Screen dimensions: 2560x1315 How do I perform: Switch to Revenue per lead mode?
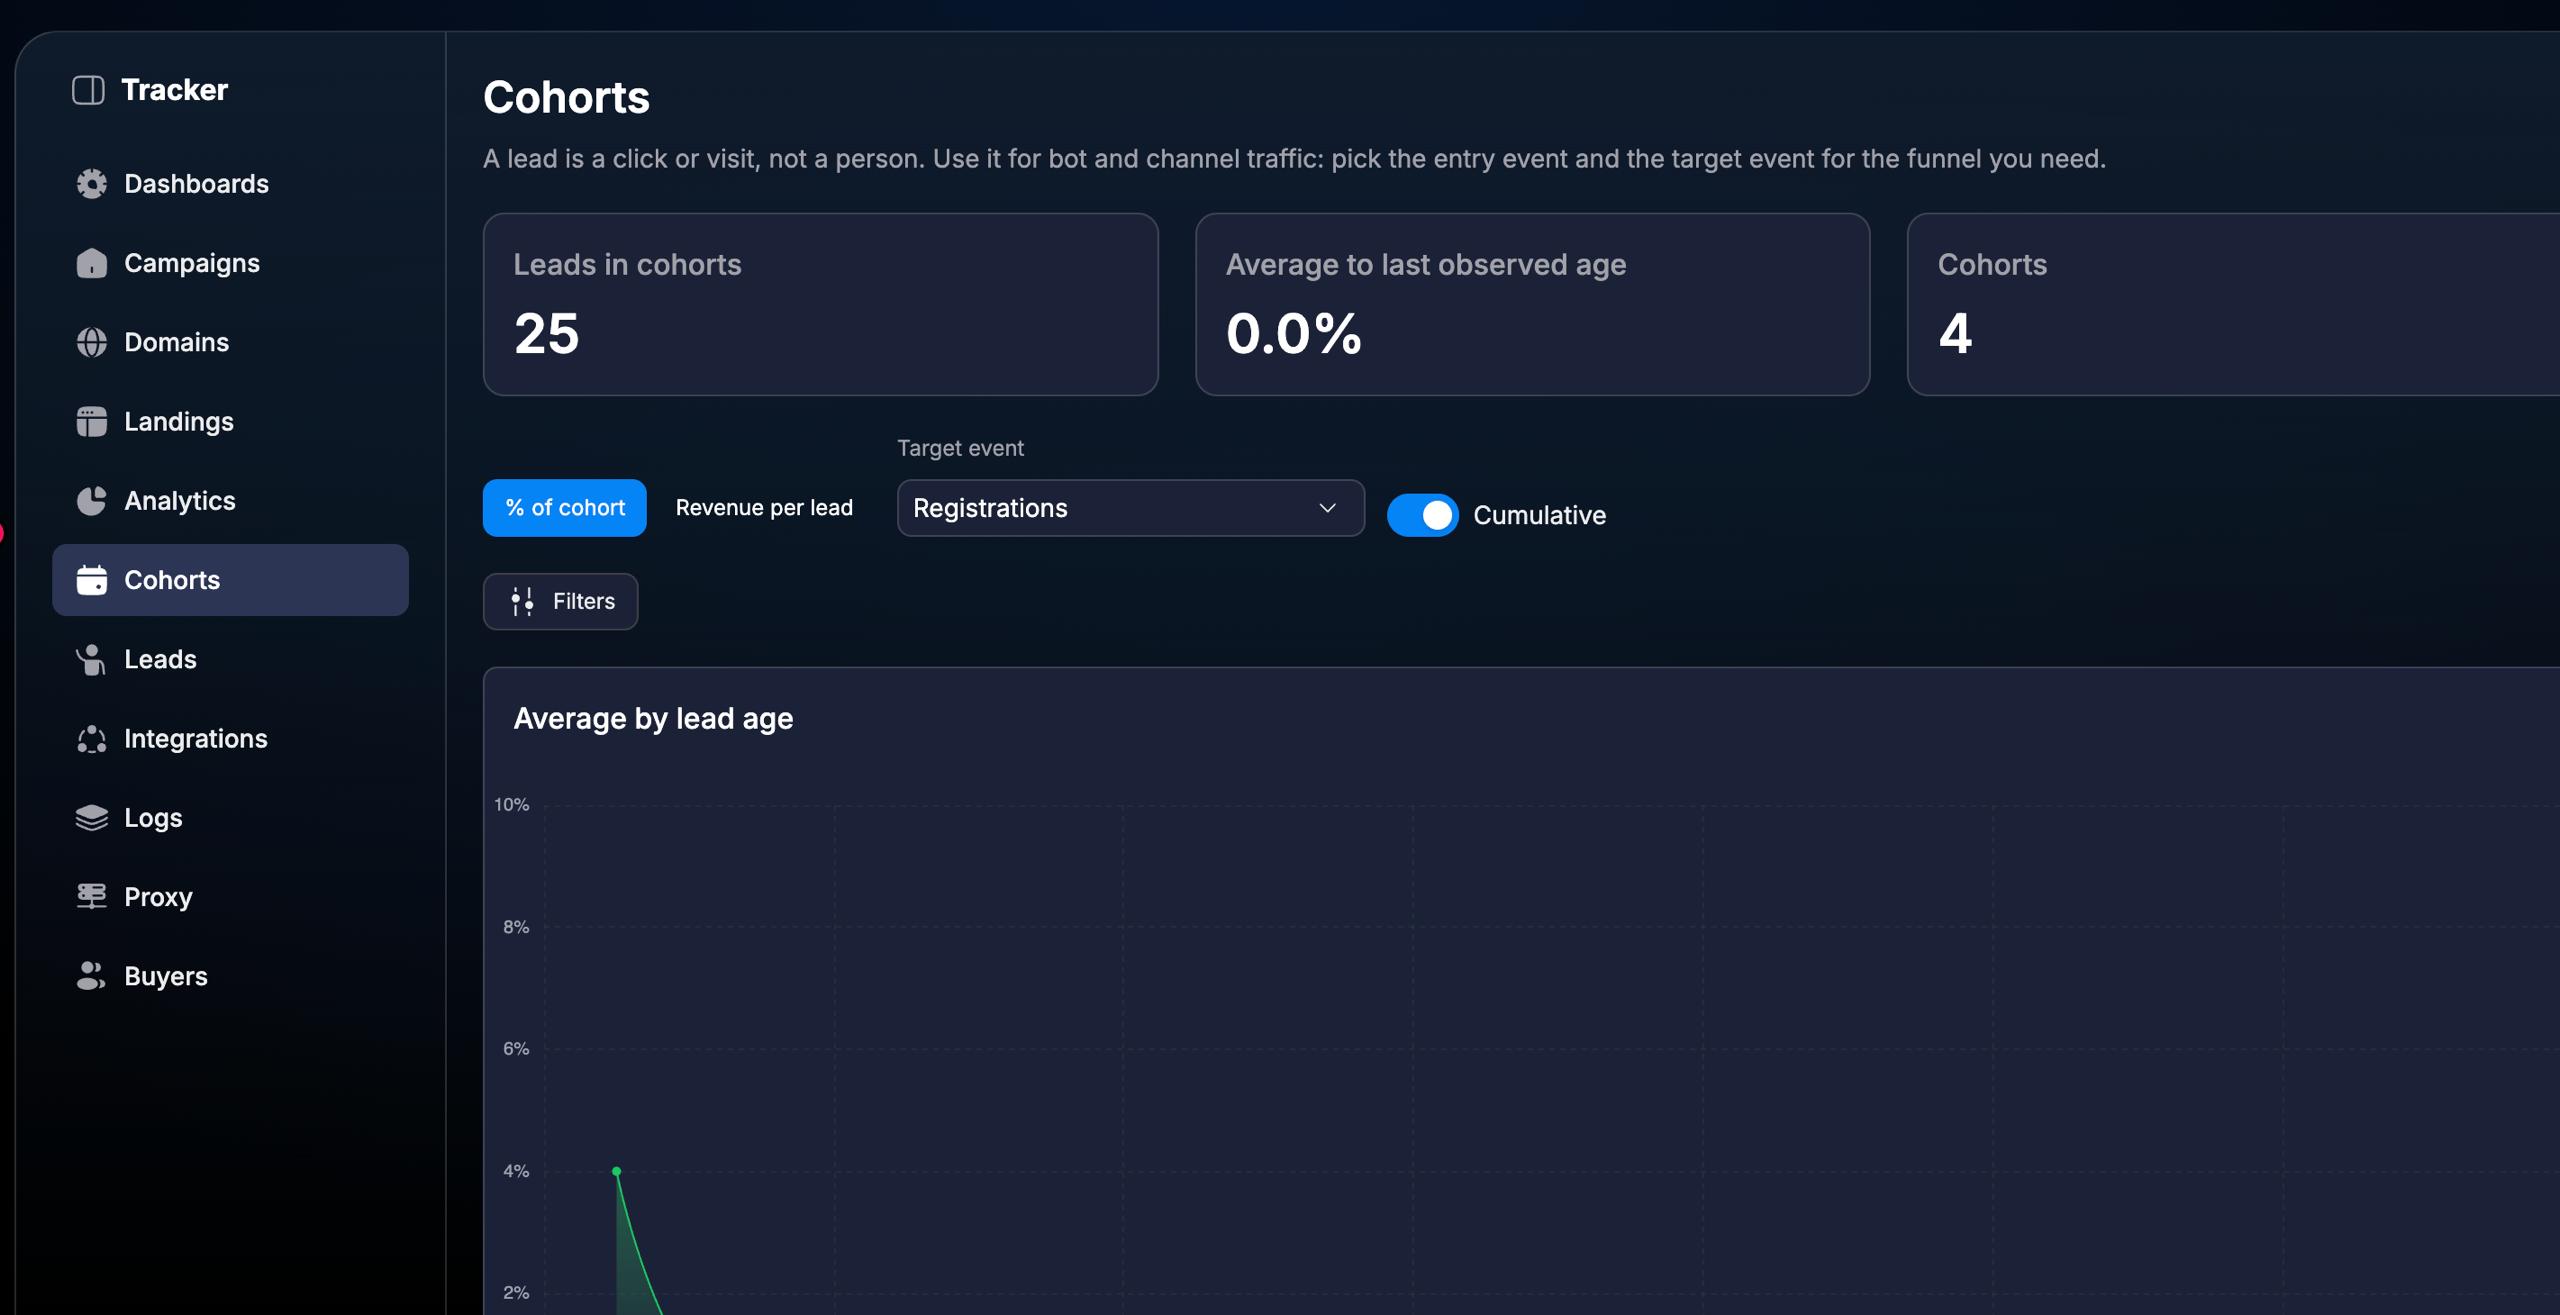coord(764,508)
